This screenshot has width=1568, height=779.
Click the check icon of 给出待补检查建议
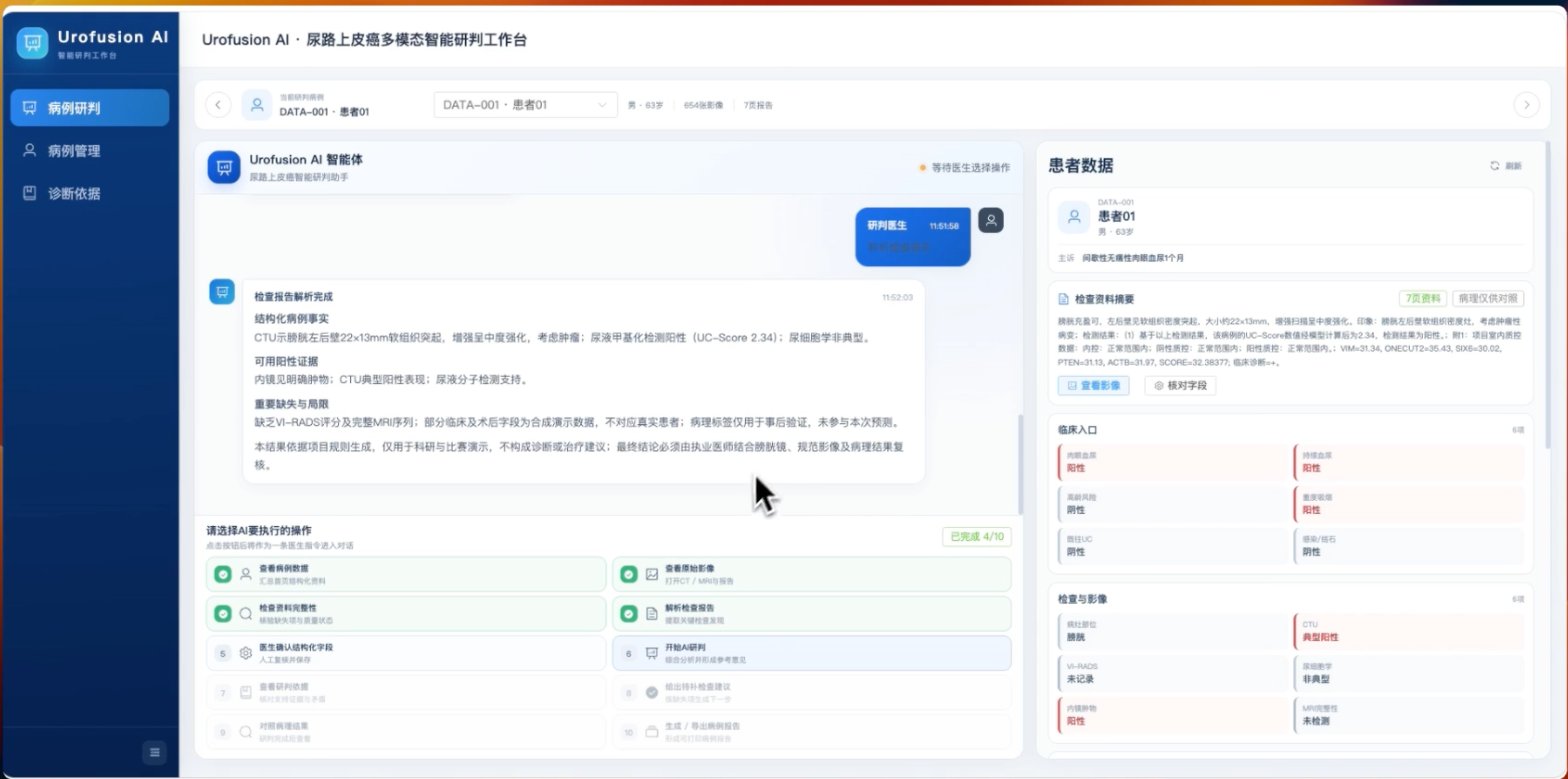pos(652,692)
